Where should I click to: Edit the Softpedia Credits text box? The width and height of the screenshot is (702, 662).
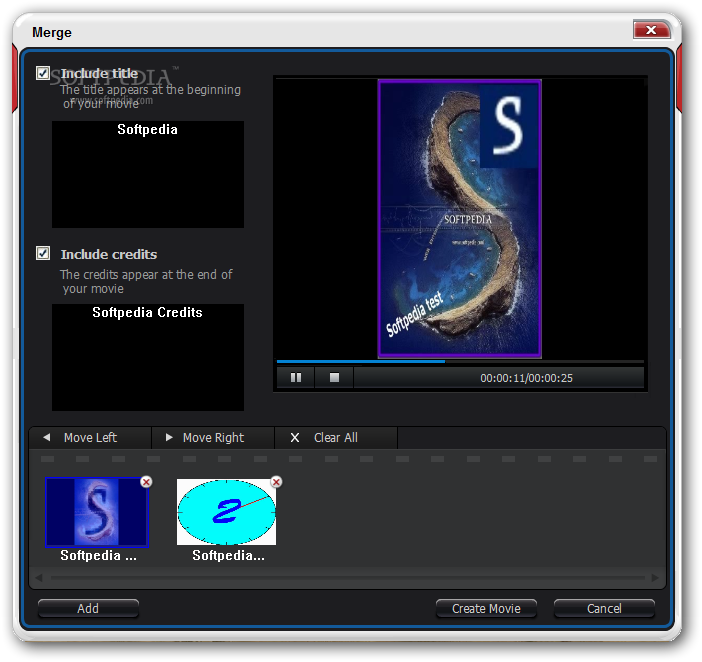coord(148,357)
